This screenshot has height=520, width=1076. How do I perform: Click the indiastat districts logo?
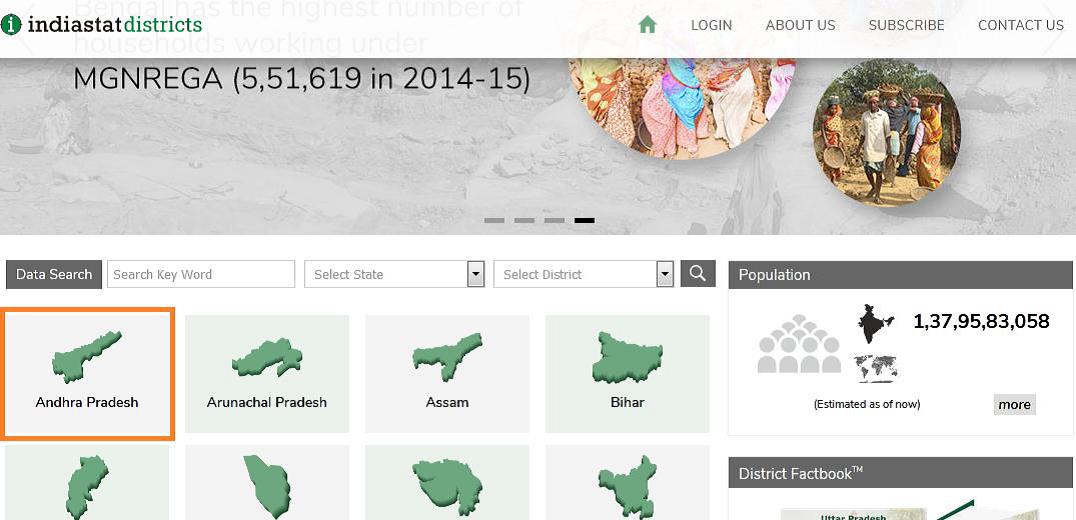tap(102, 24)
